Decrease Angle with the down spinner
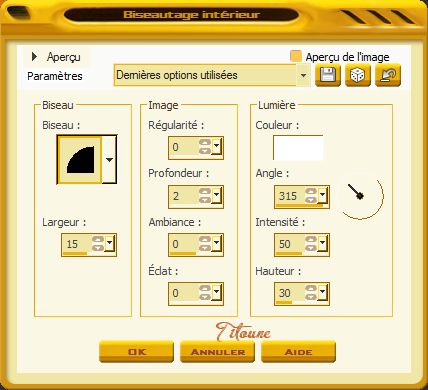The image size is (428, 390). tap(311, 200)
